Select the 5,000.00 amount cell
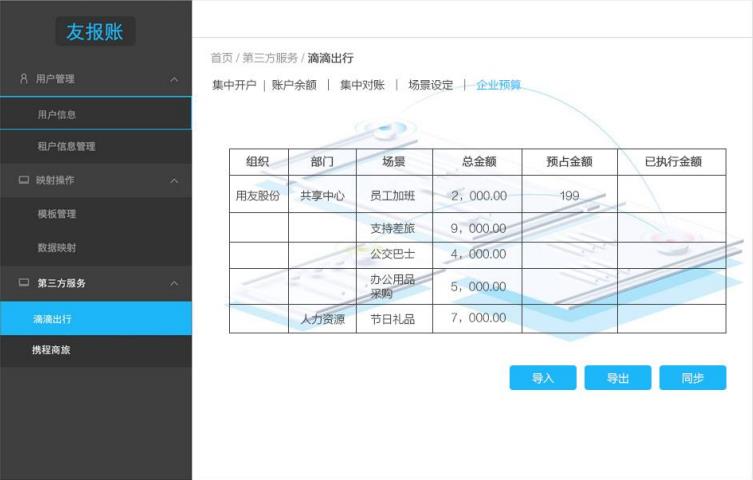This screenshot has height=480, width=753. (x=477, y=286)
